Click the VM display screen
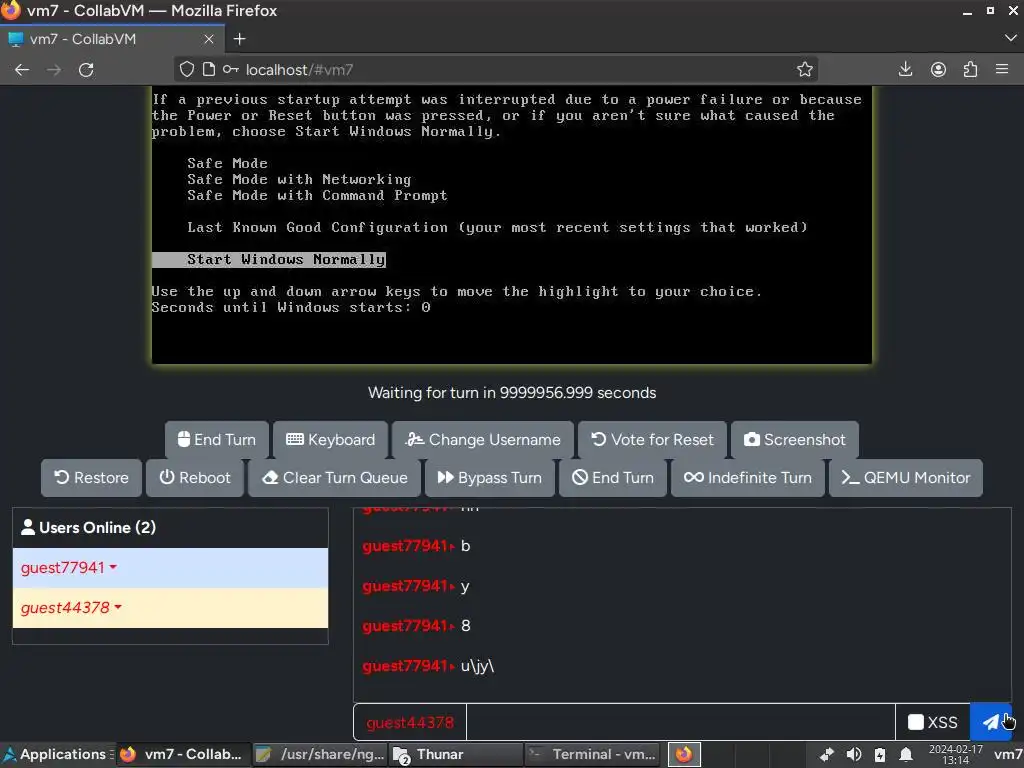Image resolution: width=1024 pixels, height=768 pixels. [512, 225]
